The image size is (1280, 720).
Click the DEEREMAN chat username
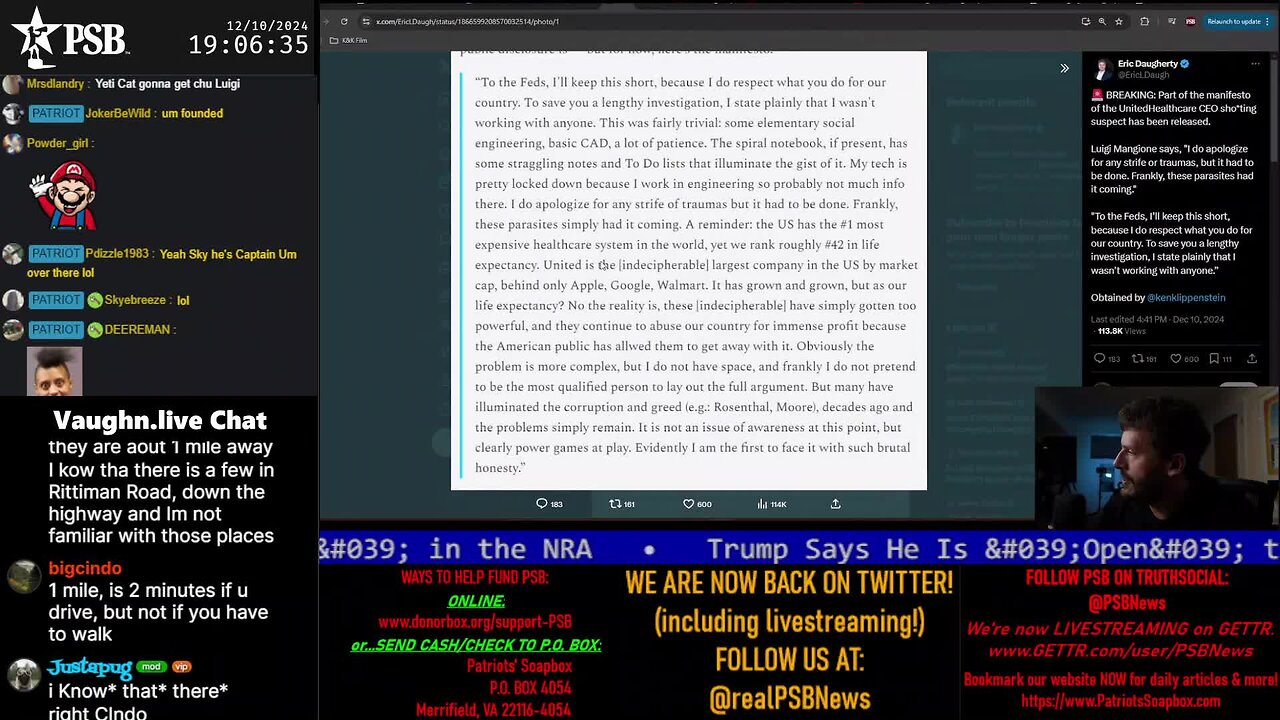[x=138, y=329]
